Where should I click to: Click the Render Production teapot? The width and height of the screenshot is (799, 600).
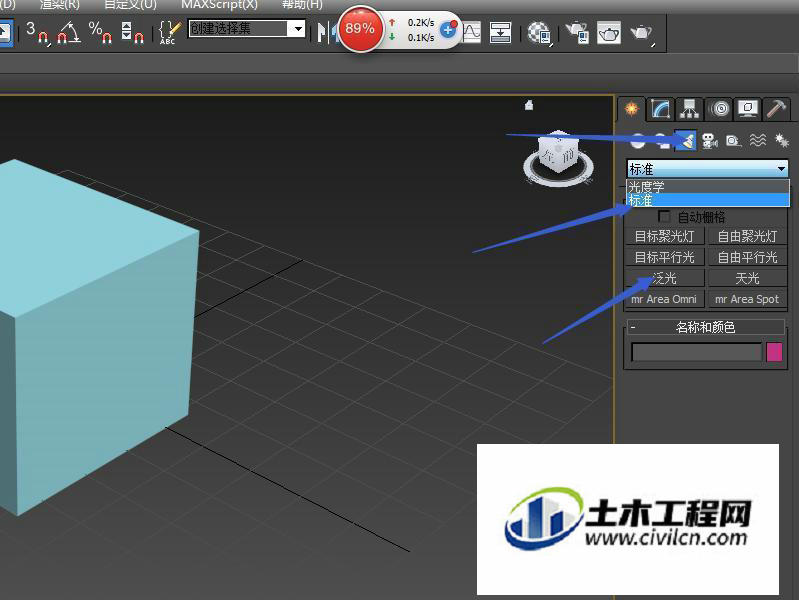[x=642, y=34]
